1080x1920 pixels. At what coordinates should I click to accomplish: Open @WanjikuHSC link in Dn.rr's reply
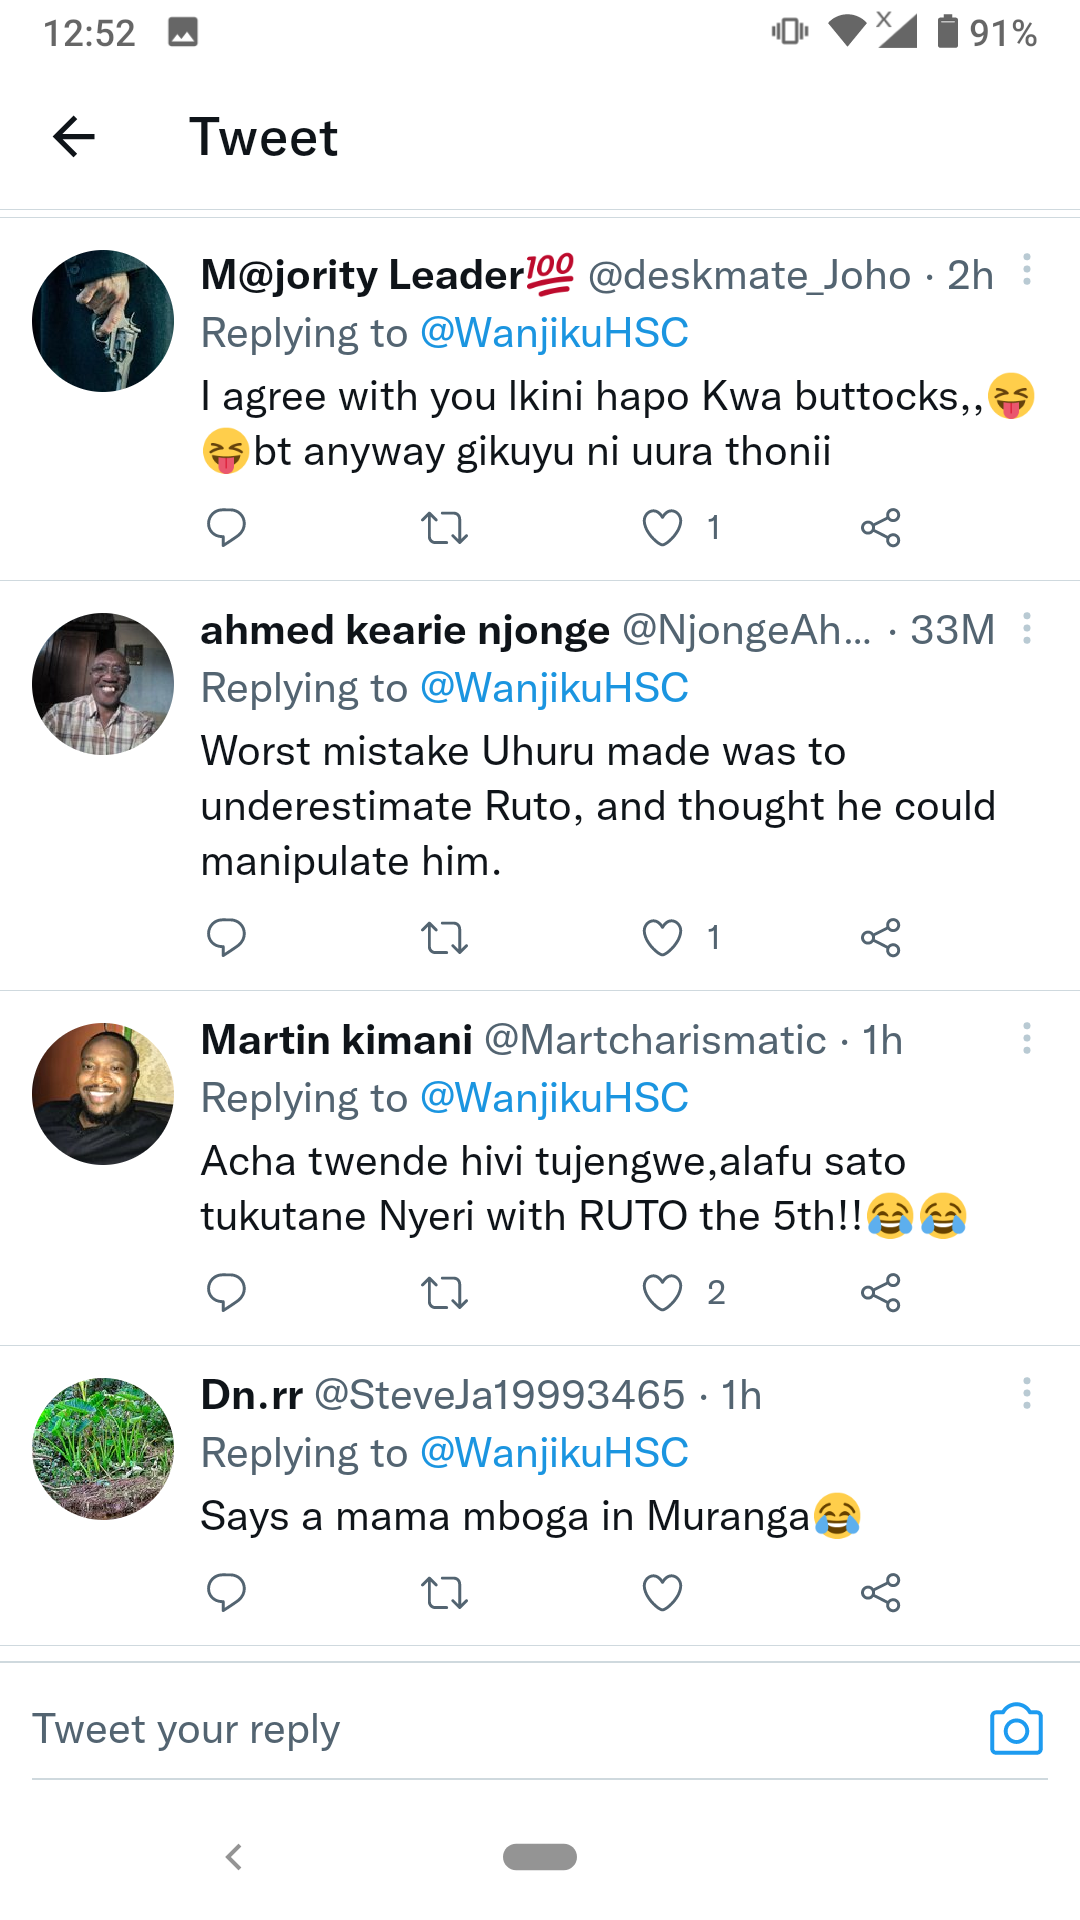tap(554, 1453)
